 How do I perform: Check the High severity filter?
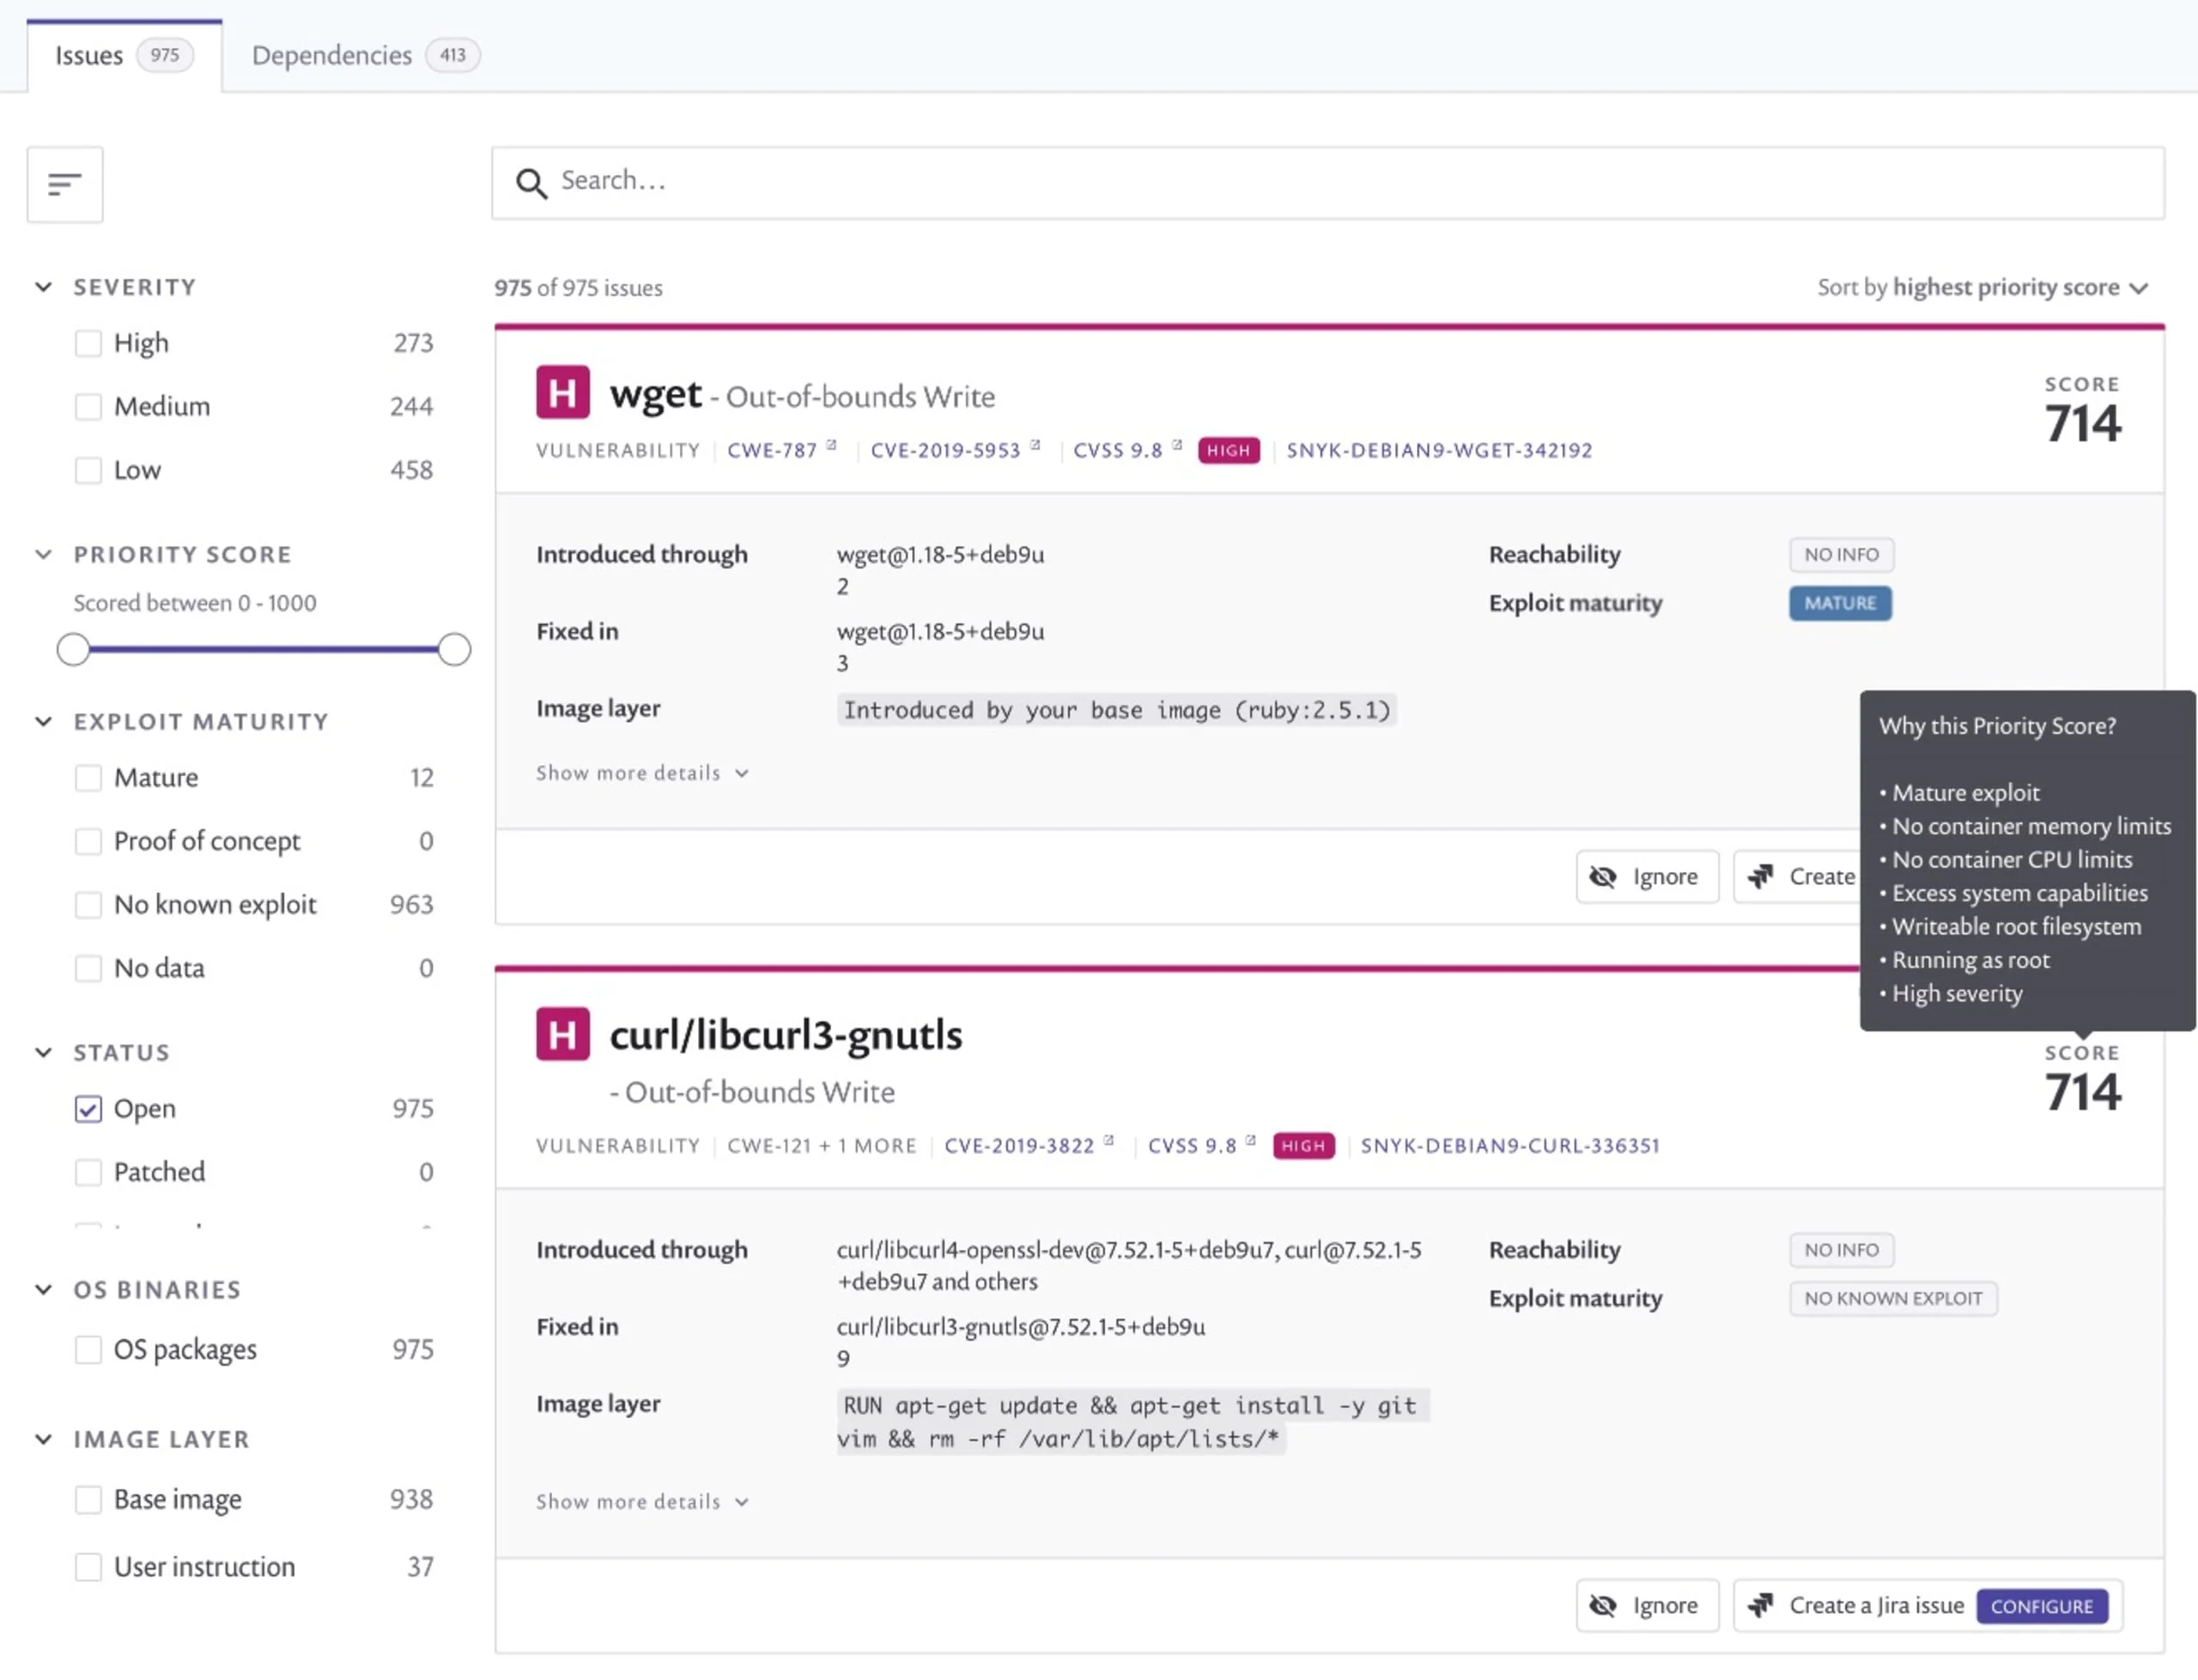[x=89, y=343]
